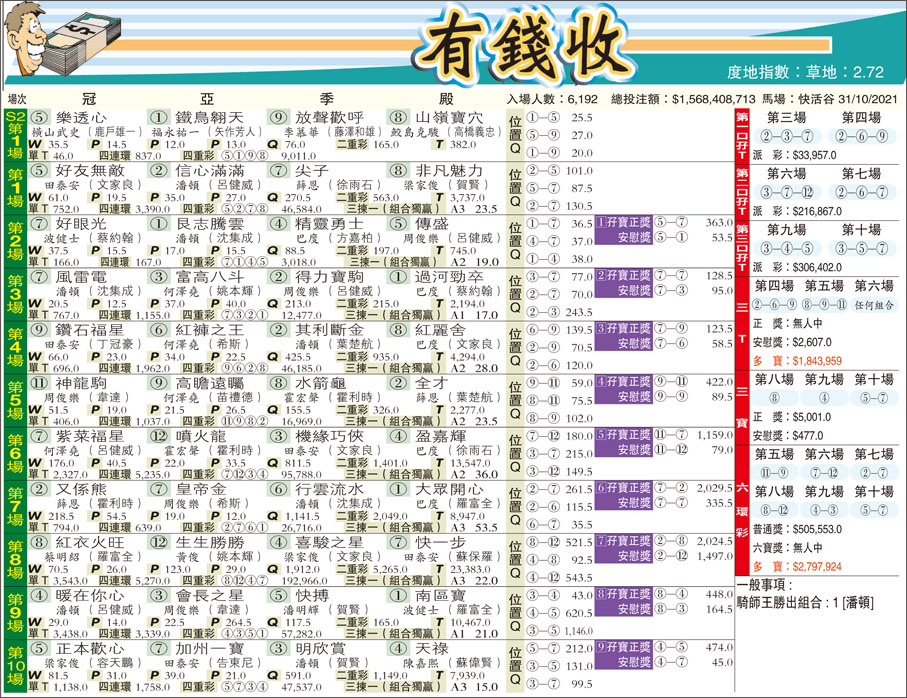Click the 安慰獎 $2,607.0 amount
907x698 pixels.
[792, 342]
